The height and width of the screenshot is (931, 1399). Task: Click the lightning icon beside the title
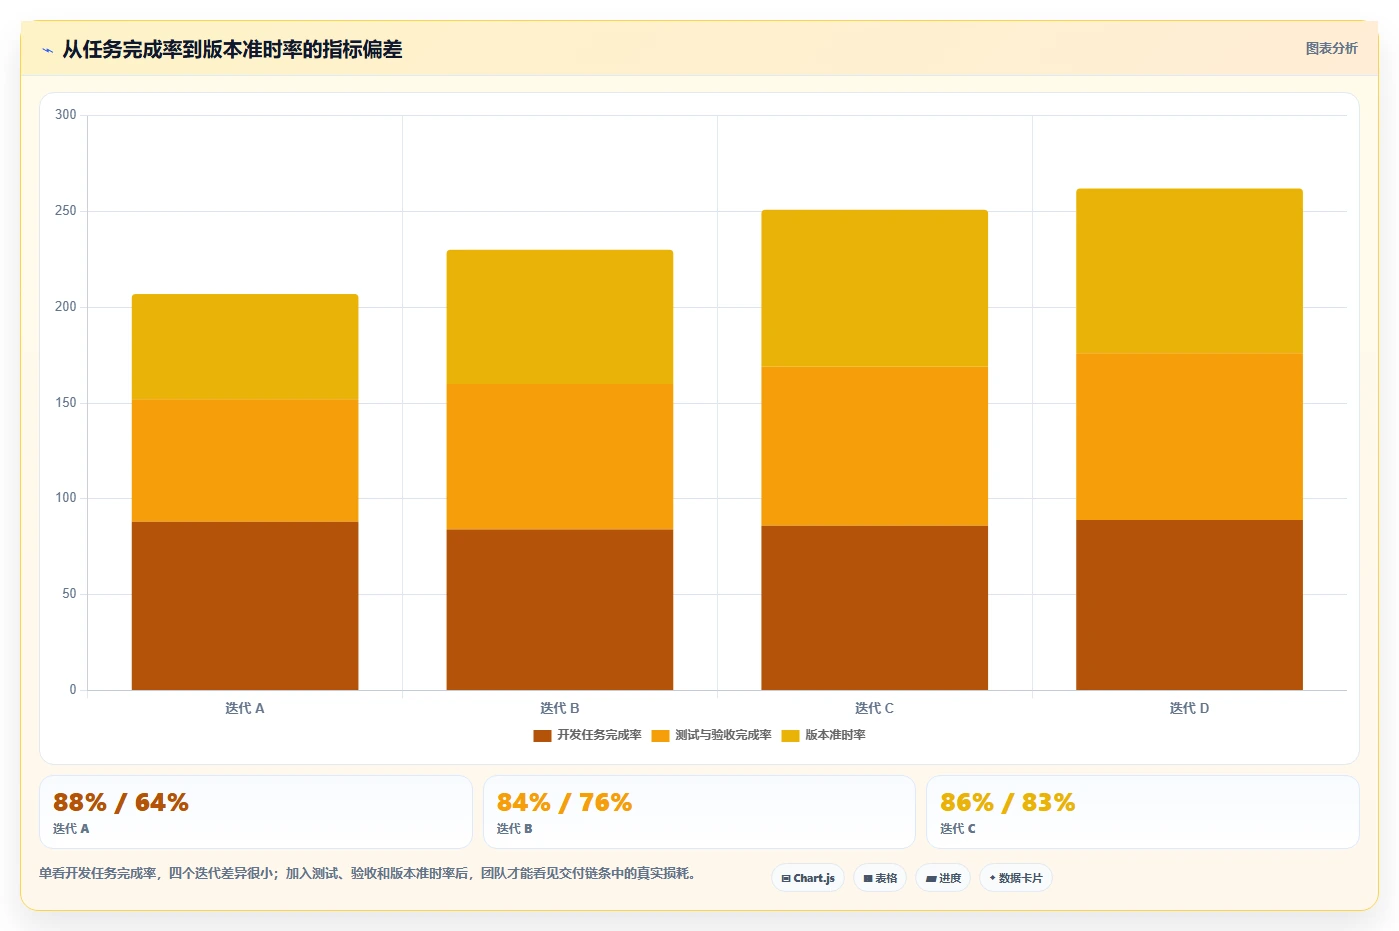click(x=47, y=50)
